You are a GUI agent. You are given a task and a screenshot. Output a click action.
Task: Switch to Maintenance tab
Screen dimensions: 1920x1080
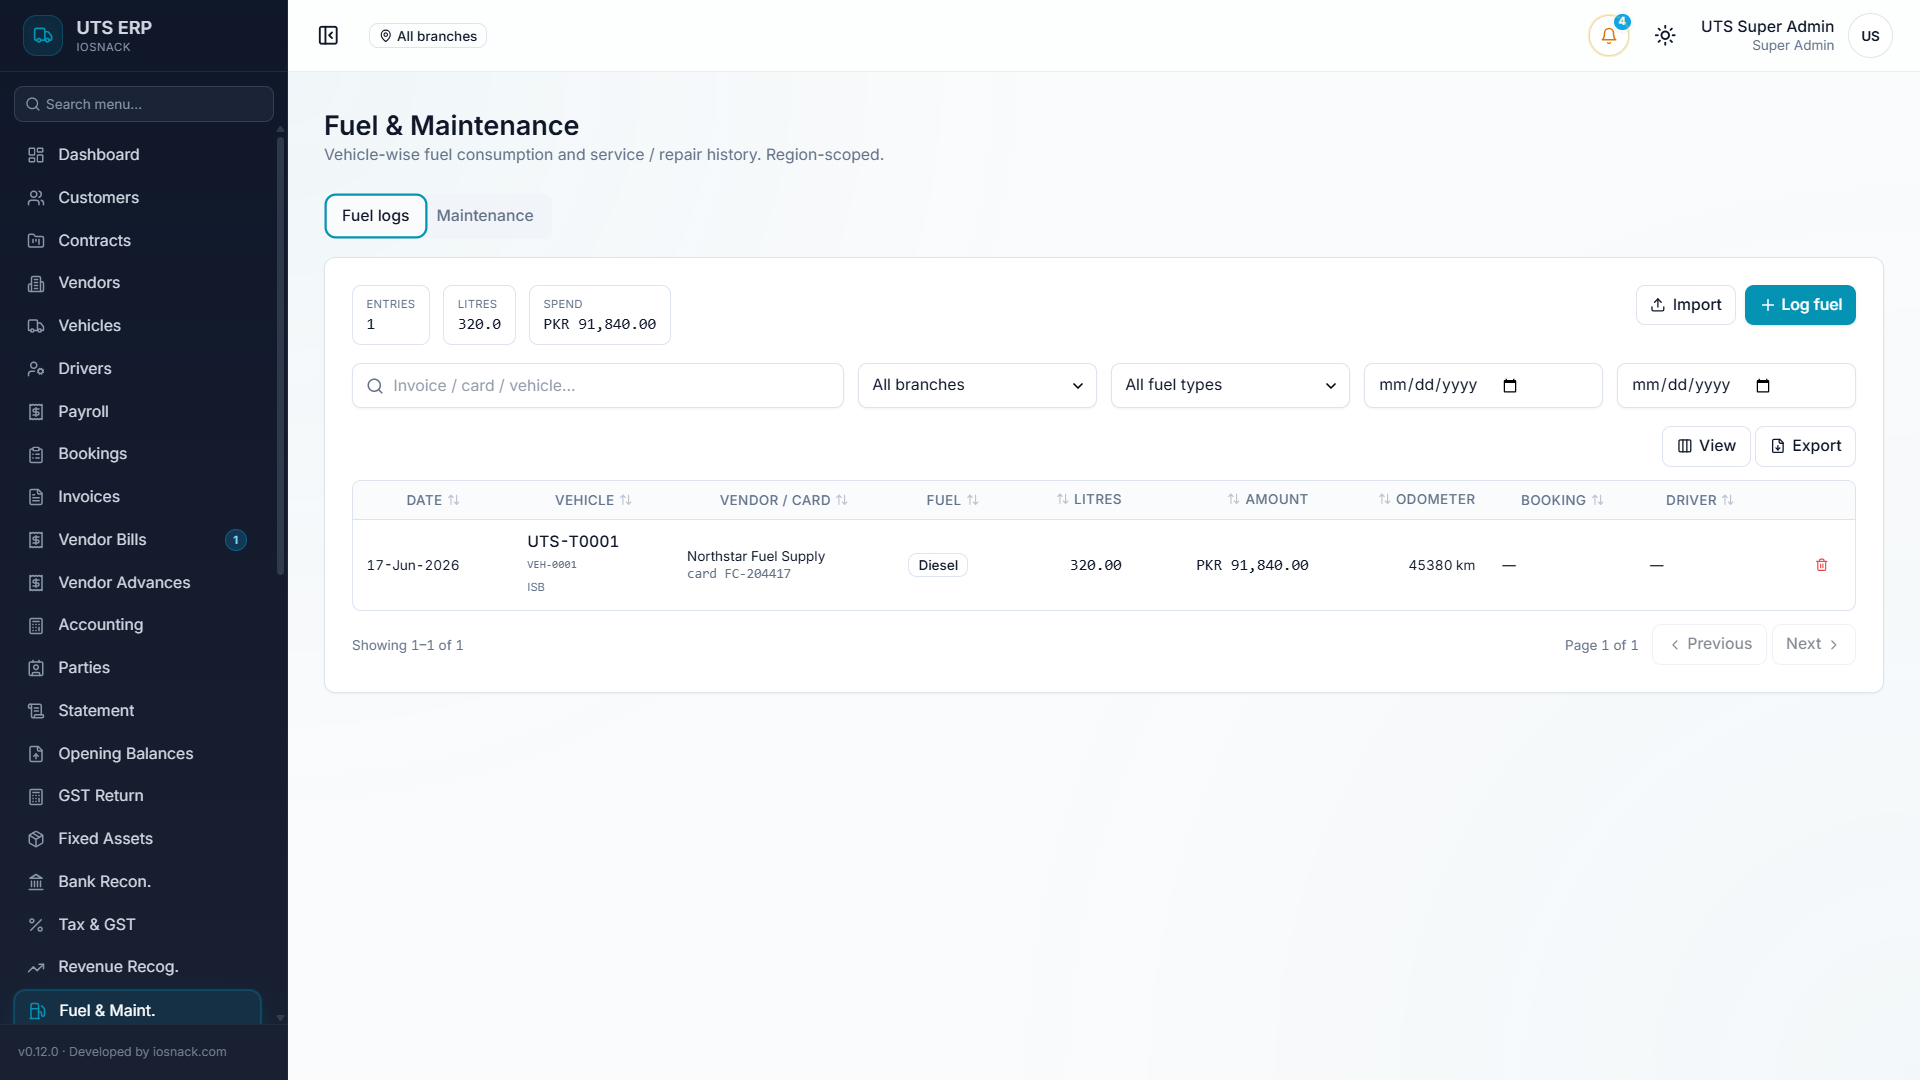pos(485,216)
